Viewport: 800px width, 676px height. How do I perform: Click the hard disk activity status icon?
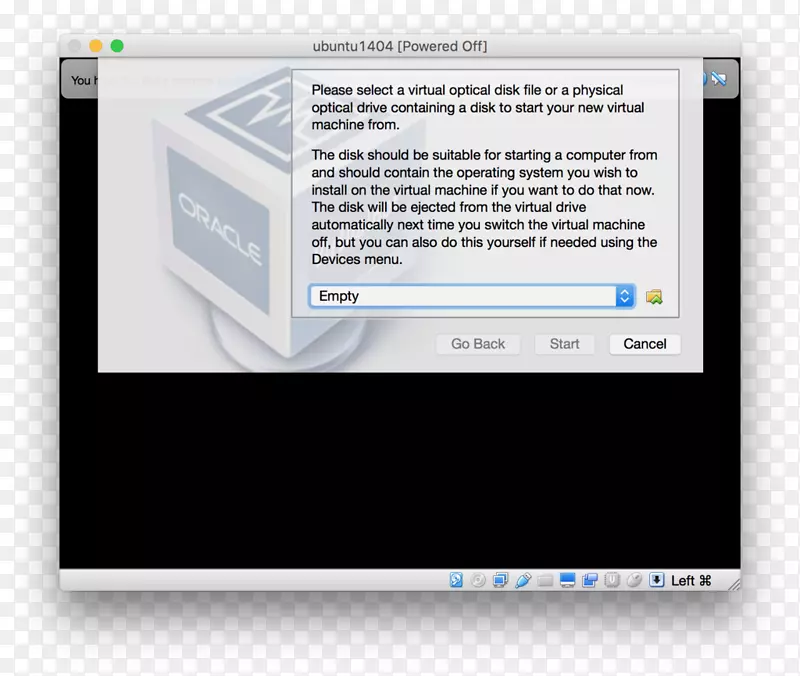click(x=454, y=579)
